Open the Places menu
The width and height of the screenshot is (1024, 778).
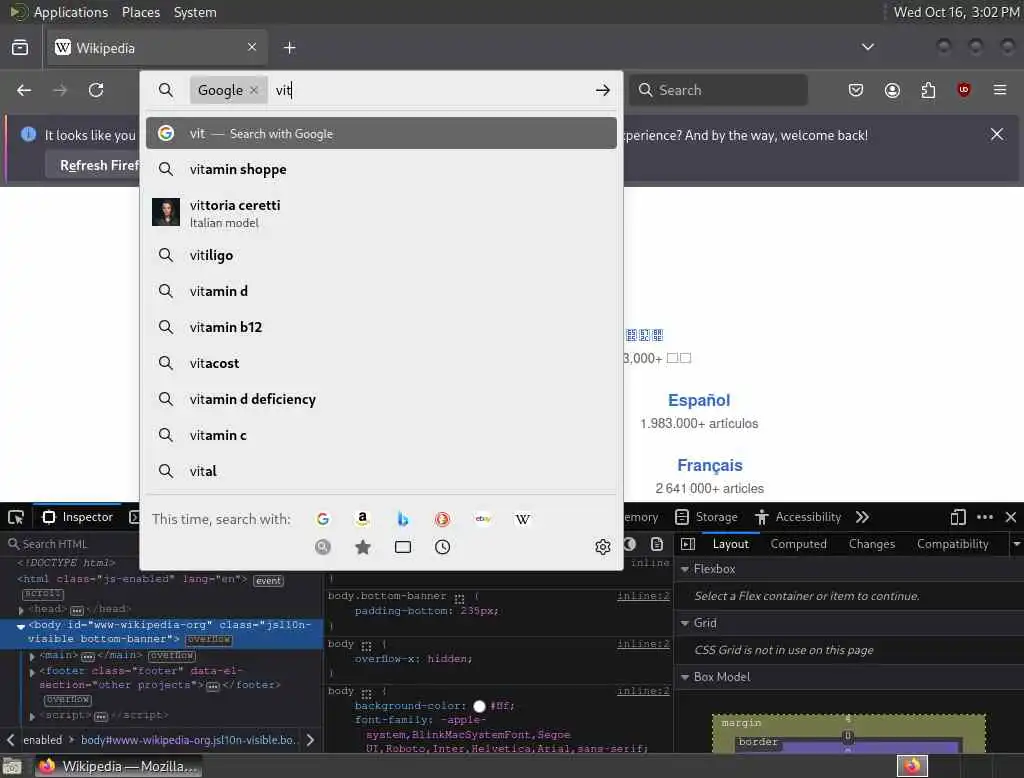coord(140,12)
